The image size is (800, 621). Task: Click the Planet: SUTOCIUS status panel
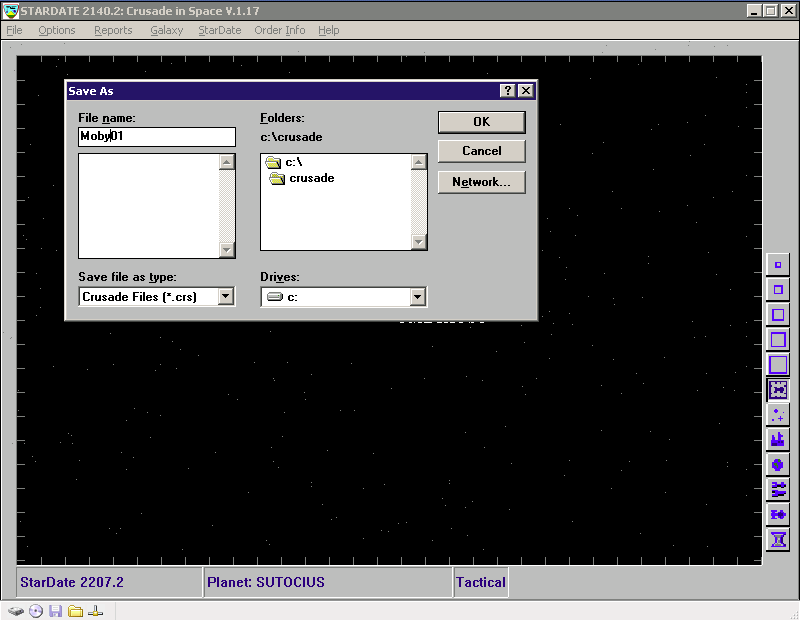pos(328,582)
